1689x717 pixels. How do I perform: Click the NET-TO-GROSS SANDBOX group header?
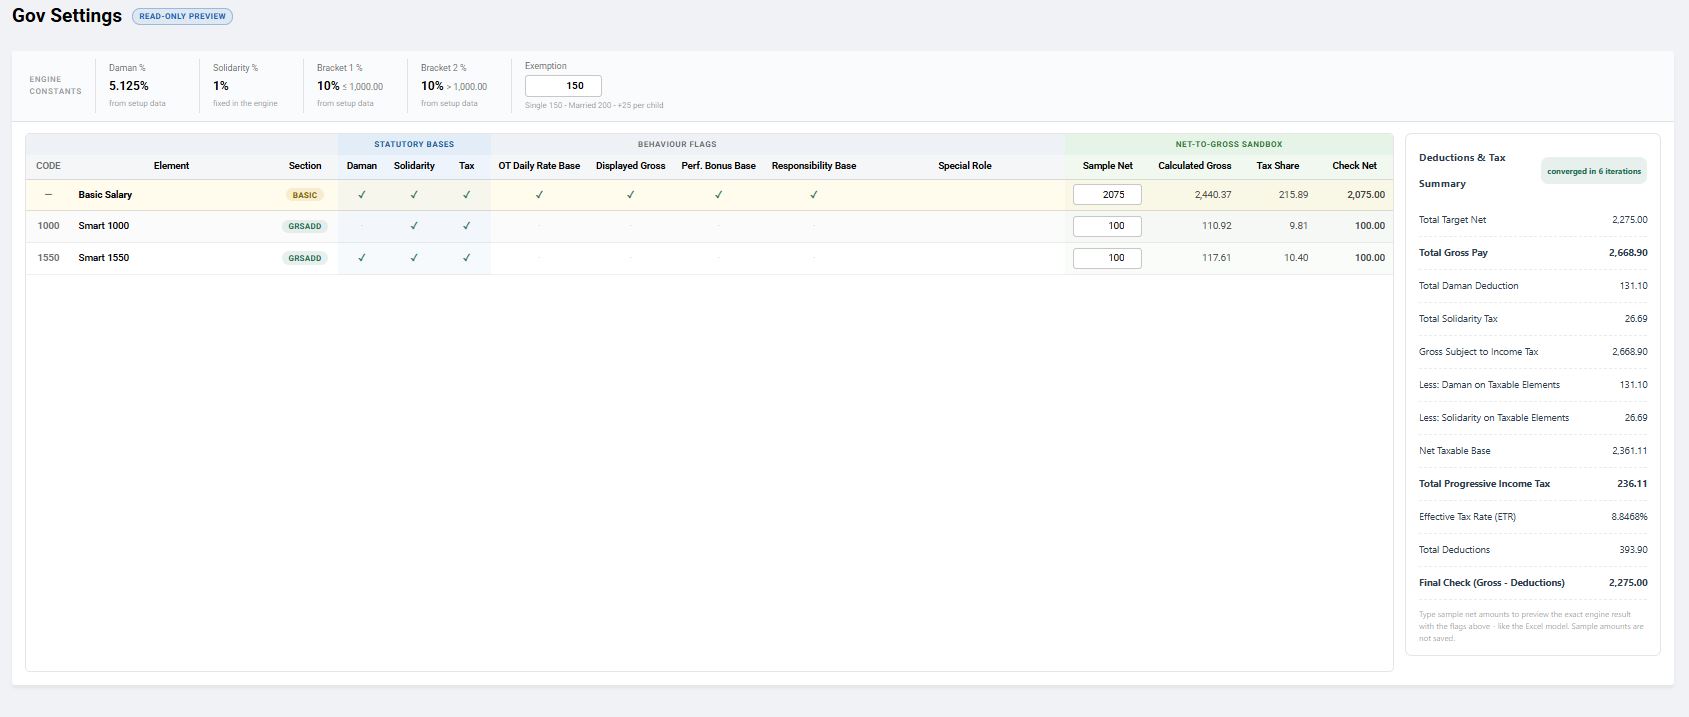(1229, 145)
